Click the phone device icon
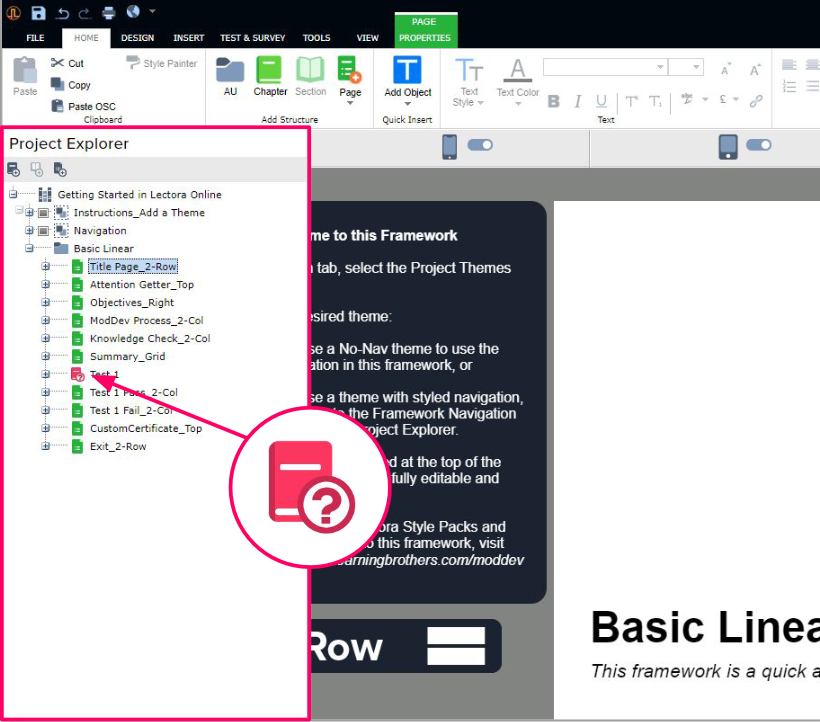The image size is (820, 722). (449, 147)
